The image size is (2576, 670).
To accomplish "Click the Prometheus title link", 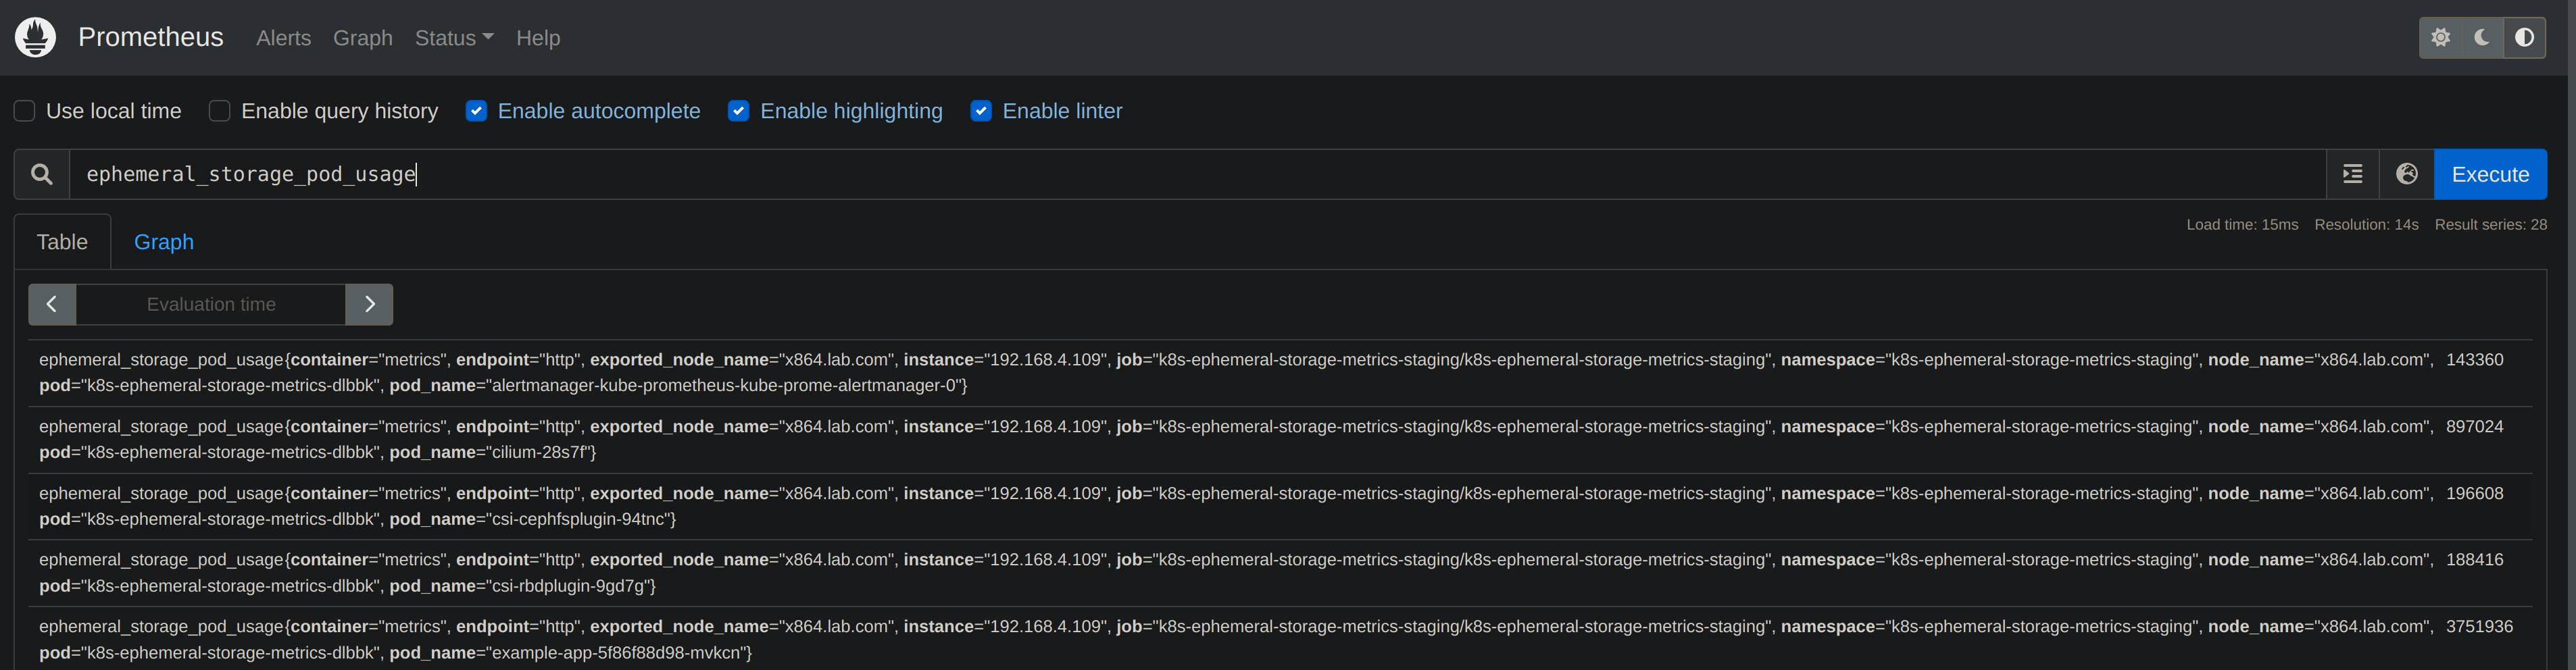I will click(151, 37).
